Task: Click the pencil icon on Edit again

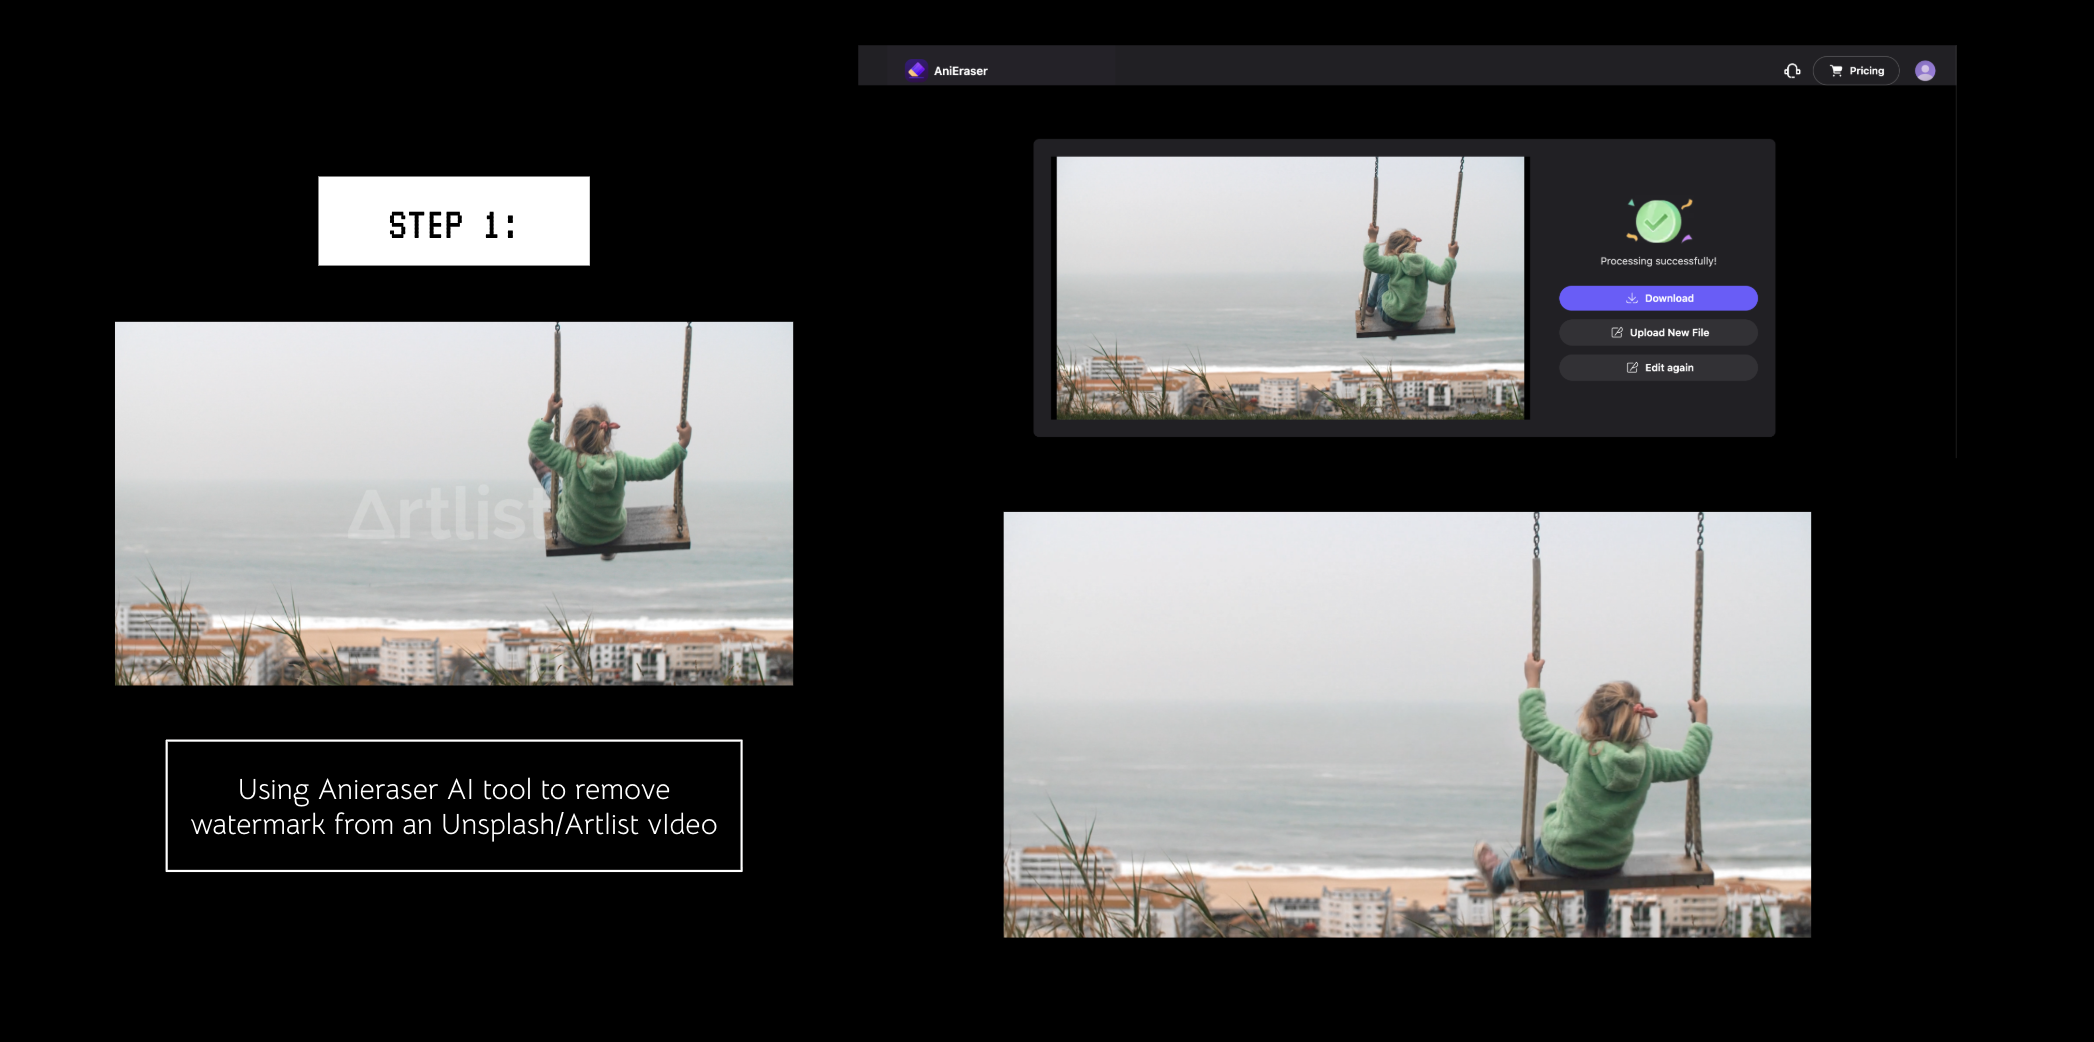Action: pos(1632,368)
